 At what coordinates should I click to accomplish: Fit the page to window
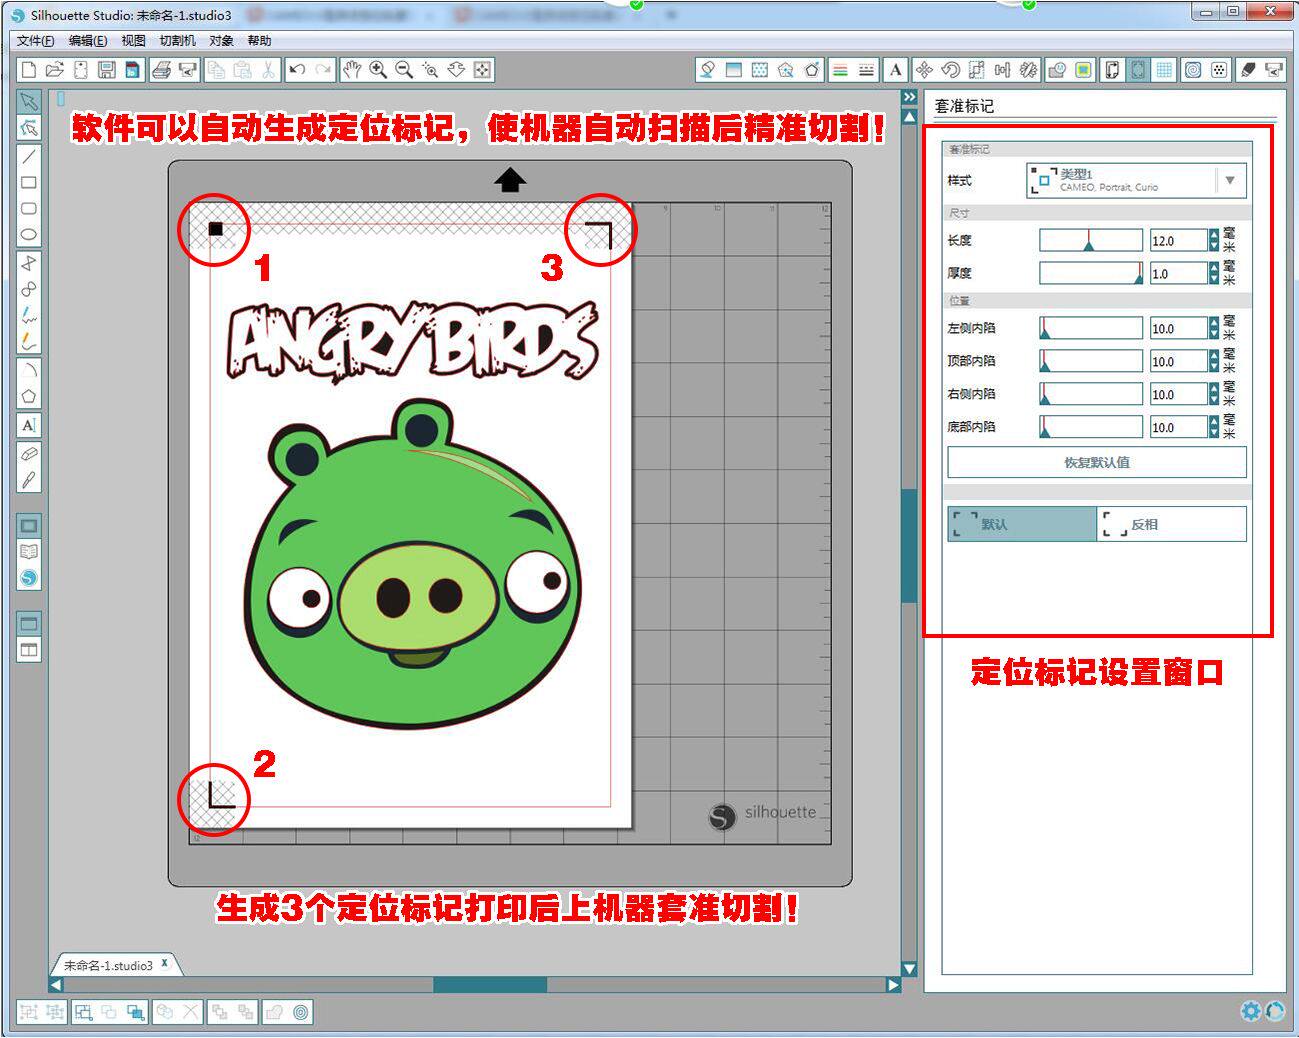[x=482, y=69]
